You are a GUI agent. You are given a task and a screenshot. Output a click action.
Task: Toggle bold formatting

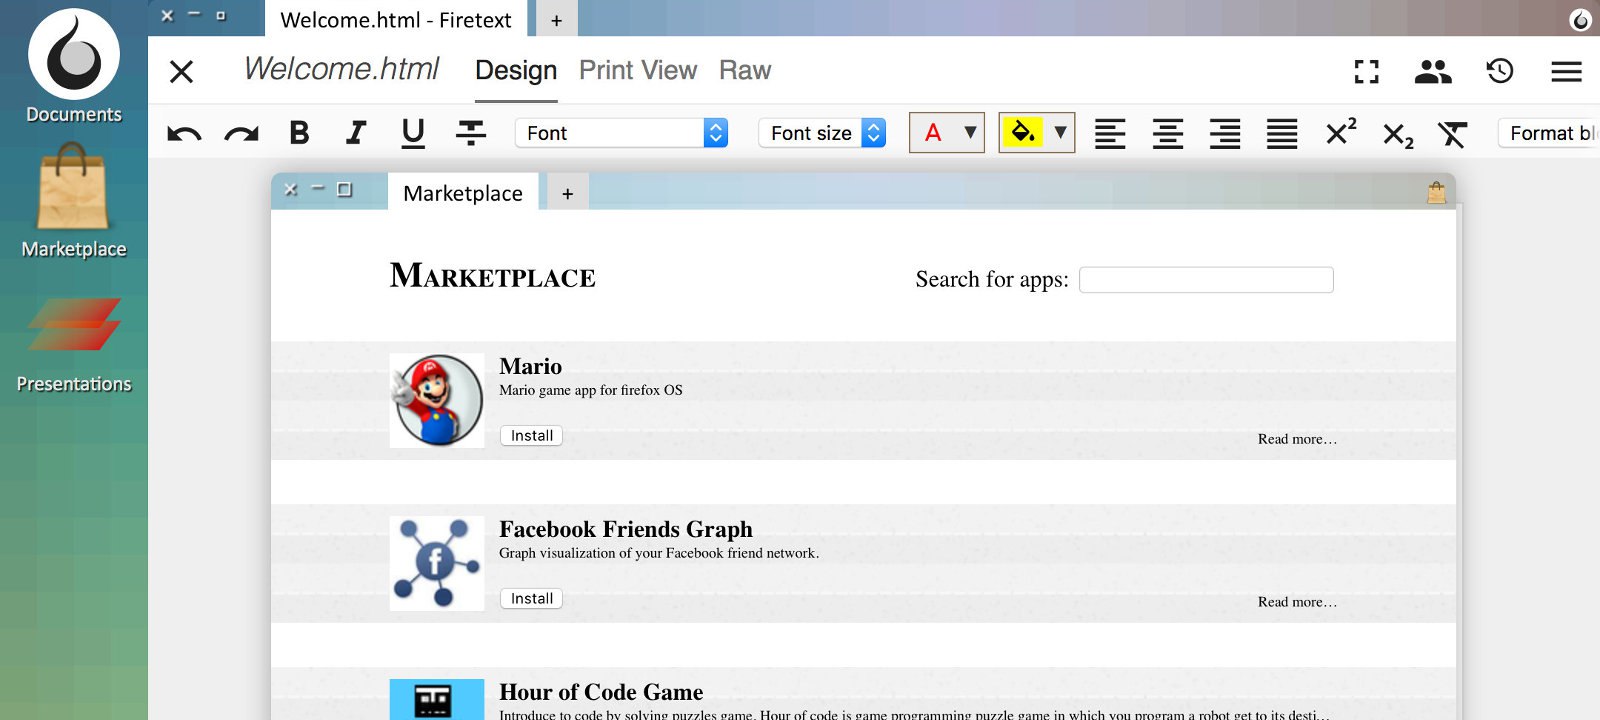[x=299, y=133]
